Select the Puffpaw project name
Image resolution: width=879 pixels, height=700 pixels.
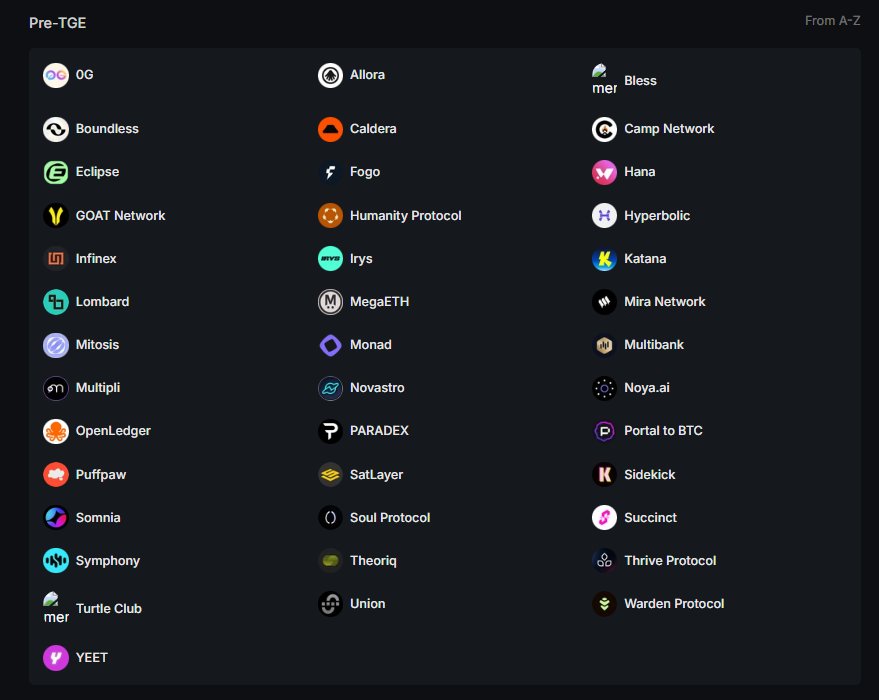[x=101, y=475]
